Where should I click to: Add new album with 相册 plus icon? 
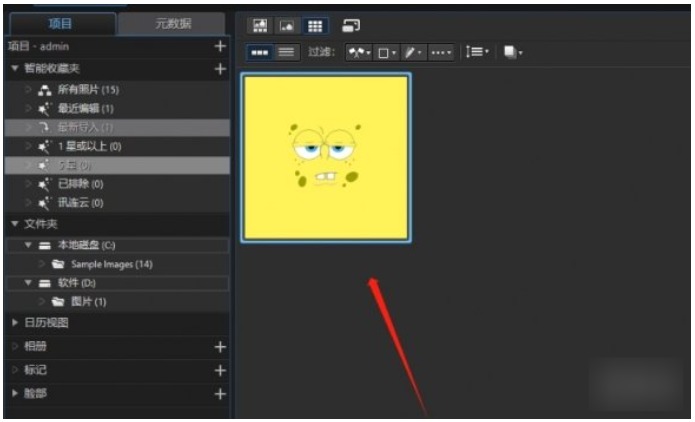tap(220, 347)
